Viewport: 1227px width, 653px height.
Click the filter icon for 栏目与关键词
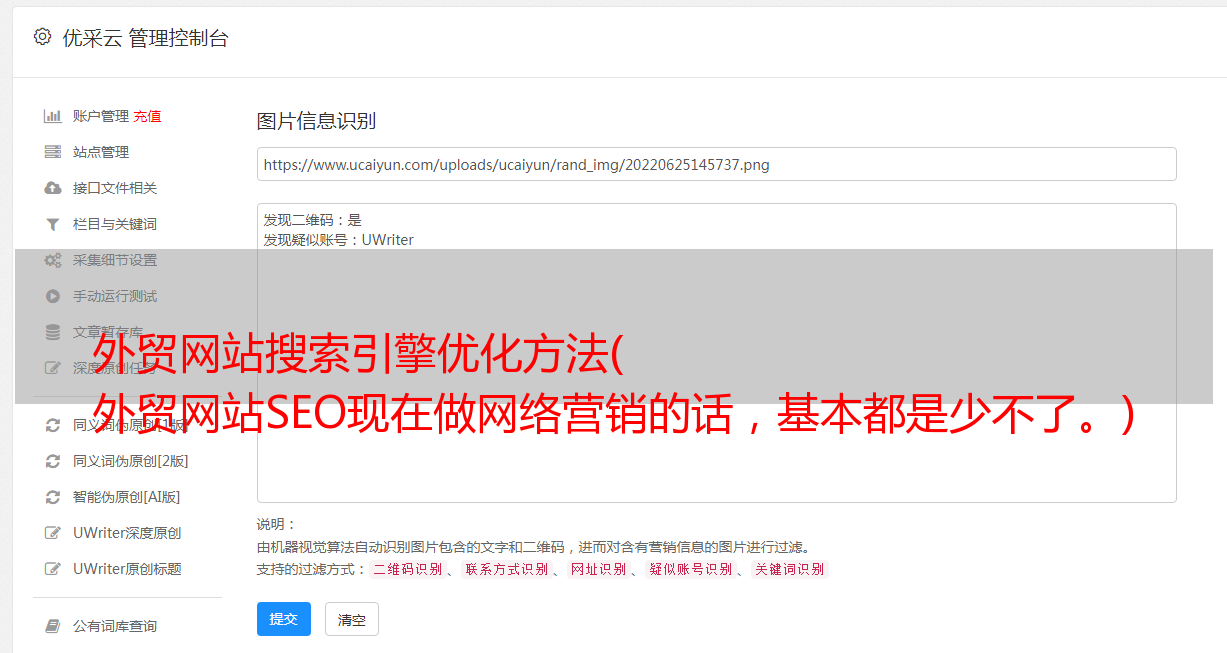53,224
